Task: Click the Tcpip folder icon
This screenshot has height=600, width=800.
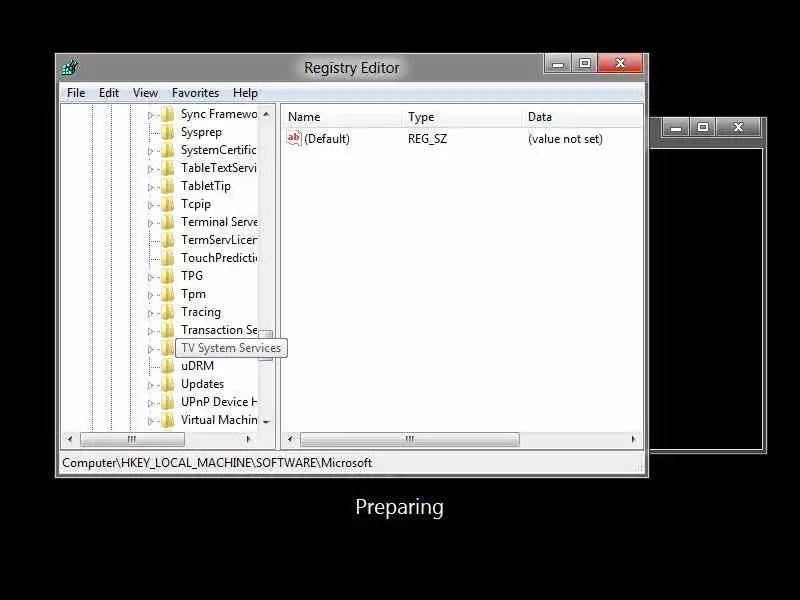Action: [x=167, y=204]
